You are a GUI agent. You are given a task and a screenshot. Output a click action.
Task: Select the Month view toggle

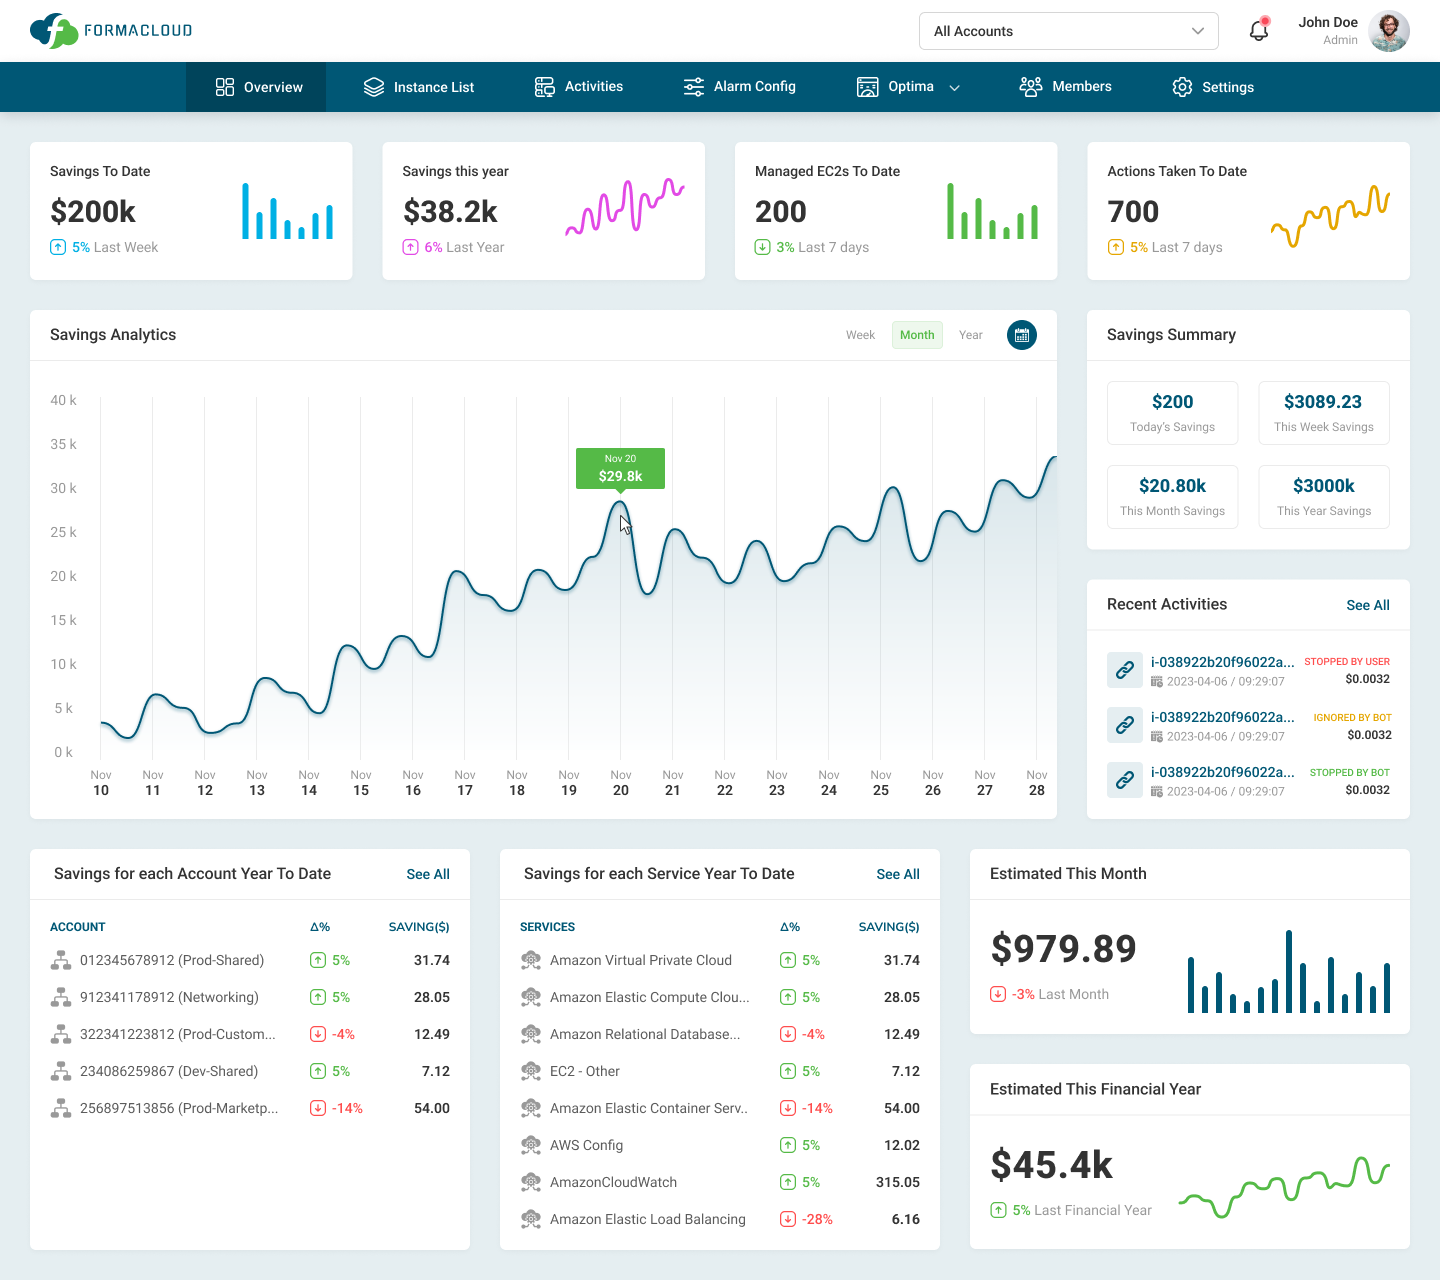(x=917, y=335)
